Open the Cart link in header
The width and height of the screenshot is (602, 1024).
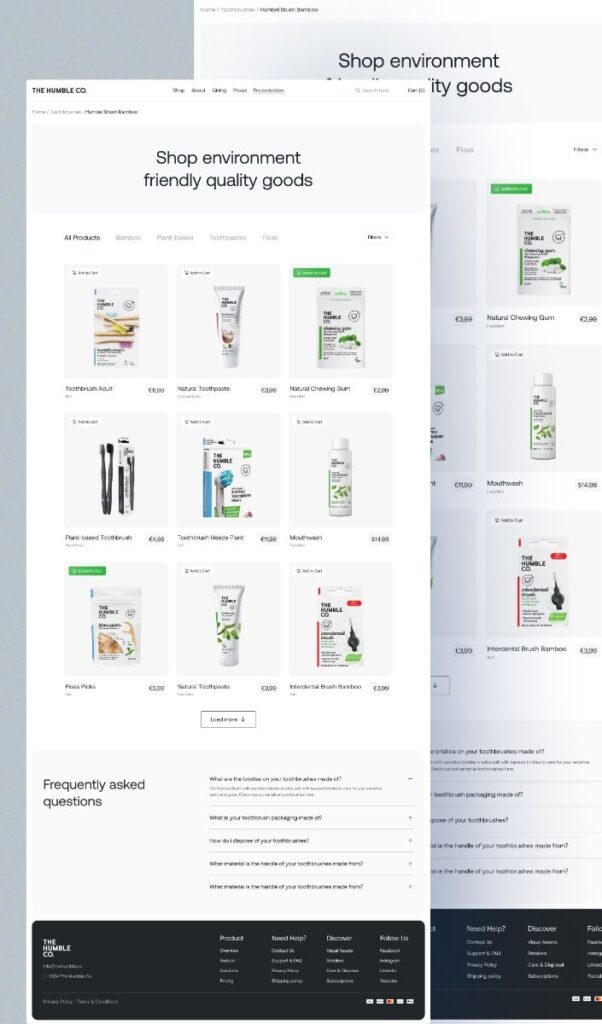click(416, 91)
